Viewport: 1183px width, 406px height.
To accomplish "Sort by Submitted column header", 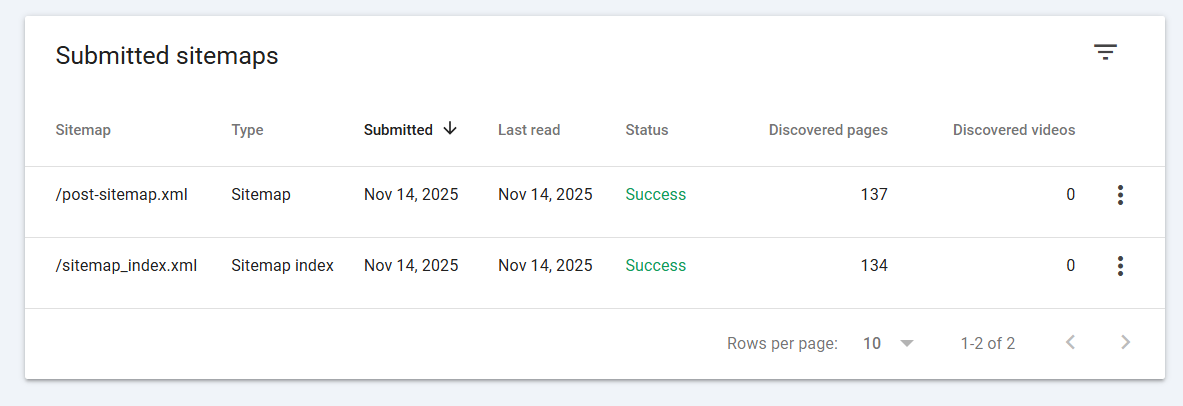I will click(398, 130).
